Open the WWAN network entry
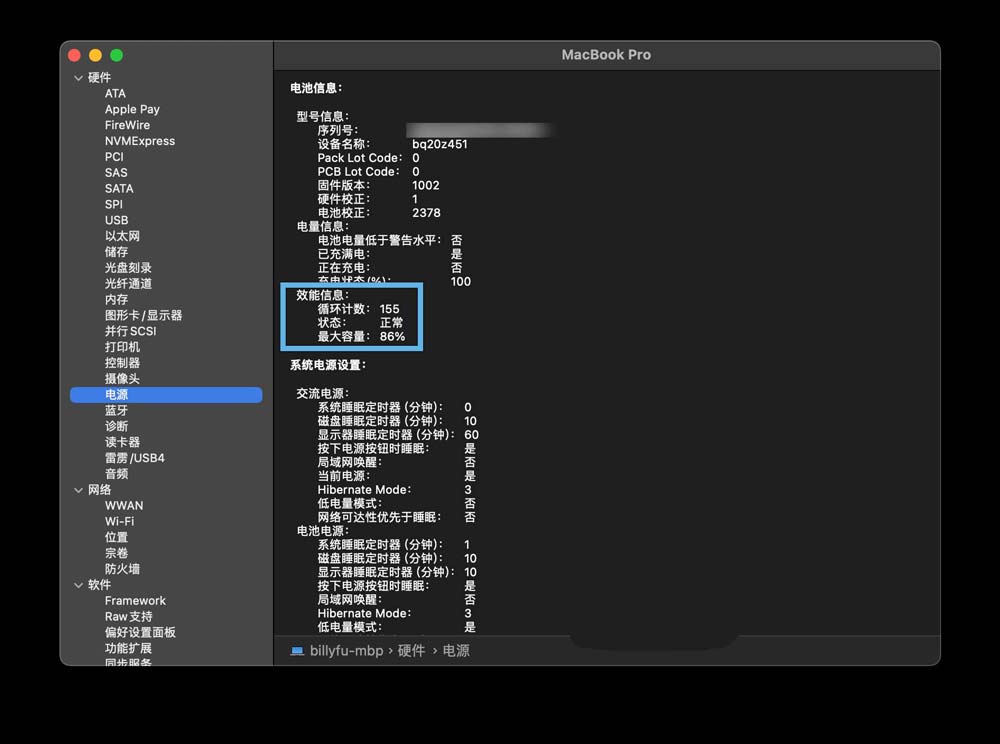 coord(124,506)
